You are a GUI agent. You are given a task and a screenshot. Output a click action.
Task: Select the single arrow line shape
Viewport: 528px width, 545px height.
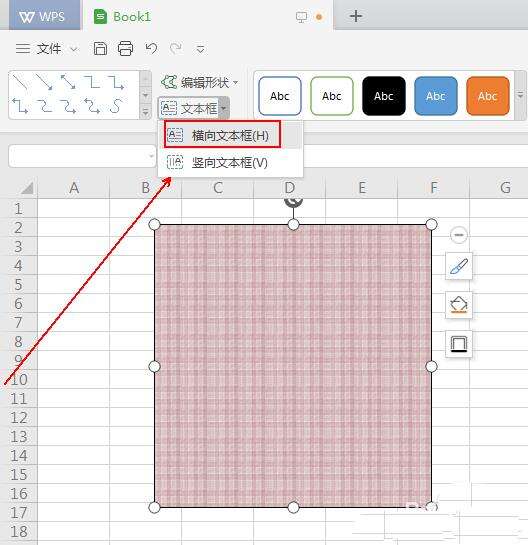click(x=44, y=83)
